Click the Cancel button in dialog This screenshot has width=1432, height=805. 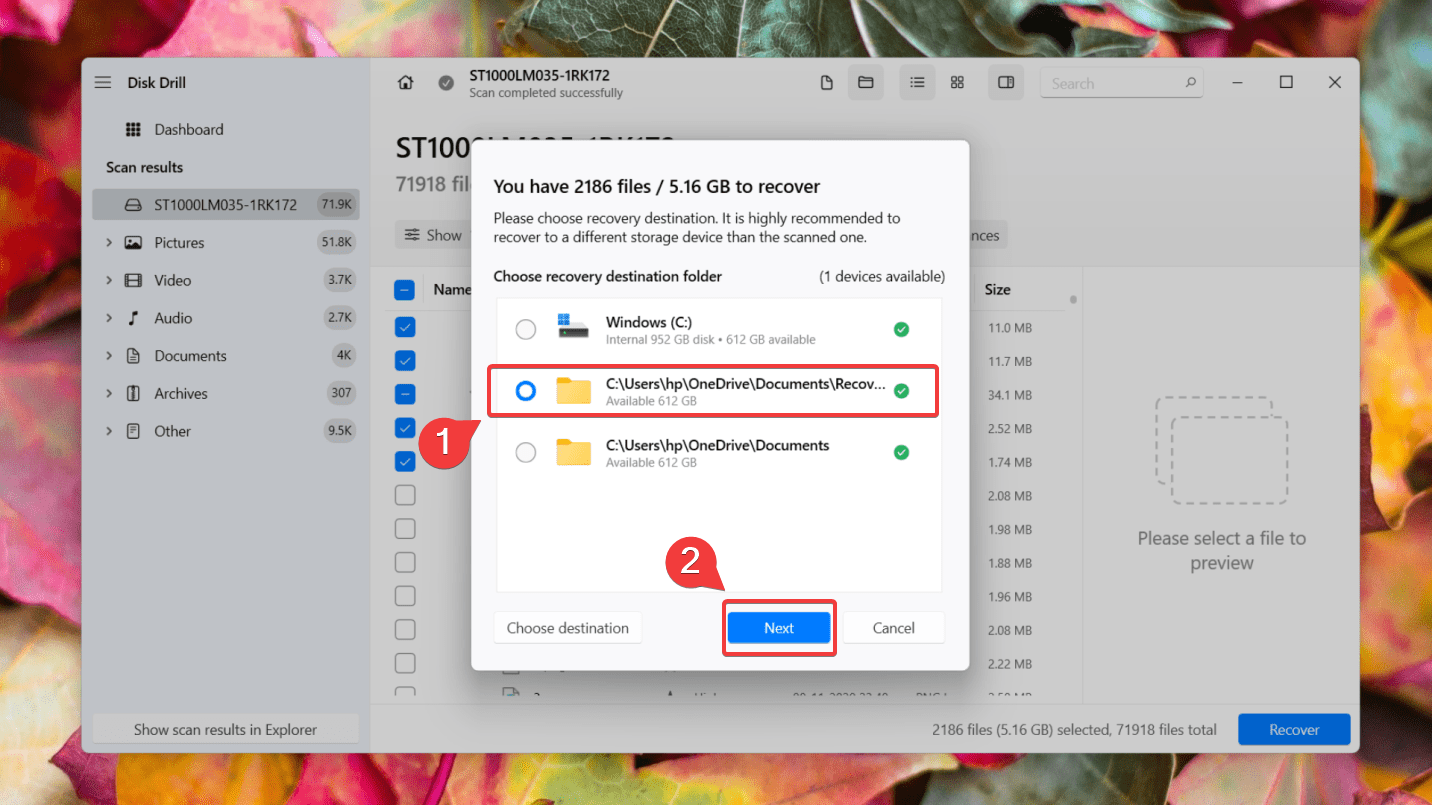893,628
